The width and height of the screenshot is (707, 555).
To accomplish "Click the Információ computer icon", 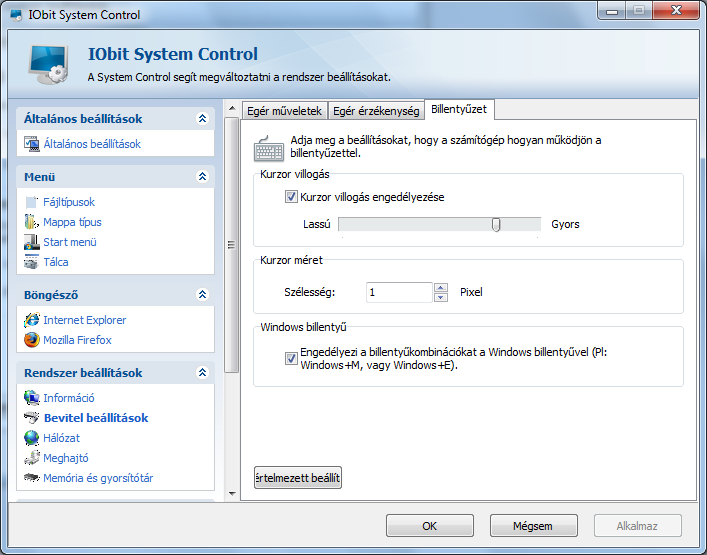I will pyautogui.click(x=32, y=398).
